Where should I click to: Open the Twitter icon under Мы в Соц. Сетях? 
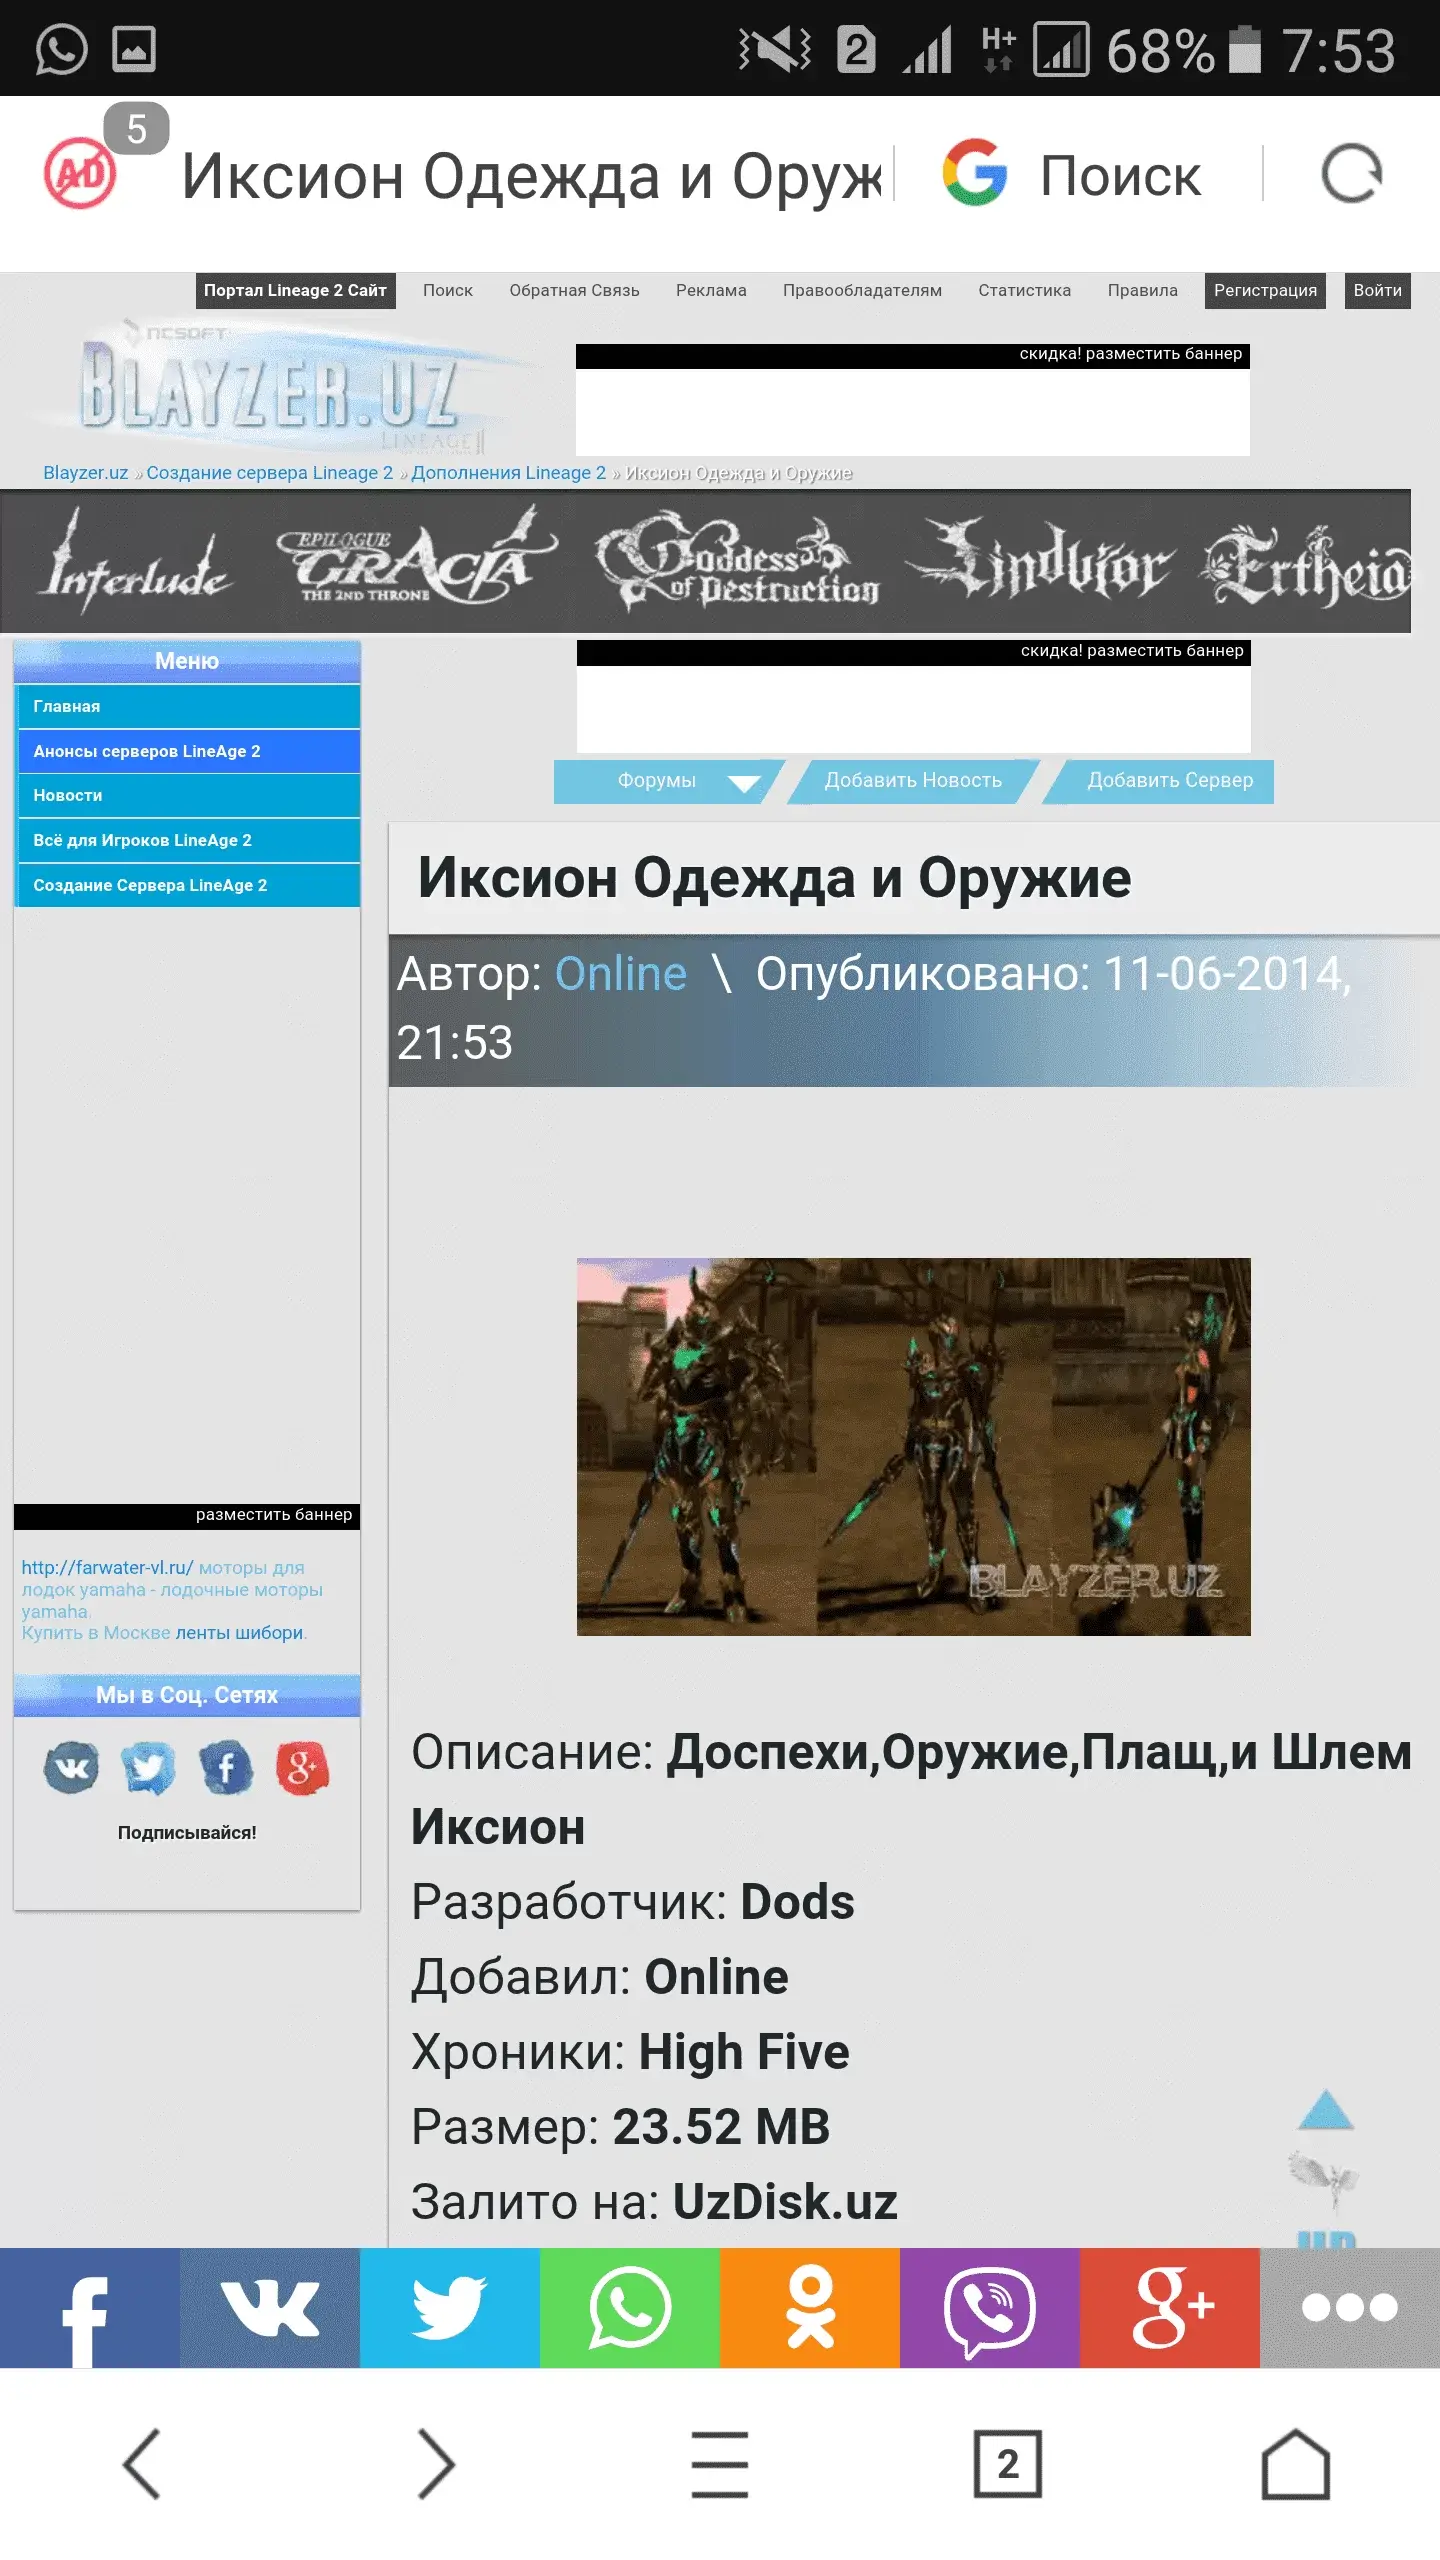(148, 1768)
